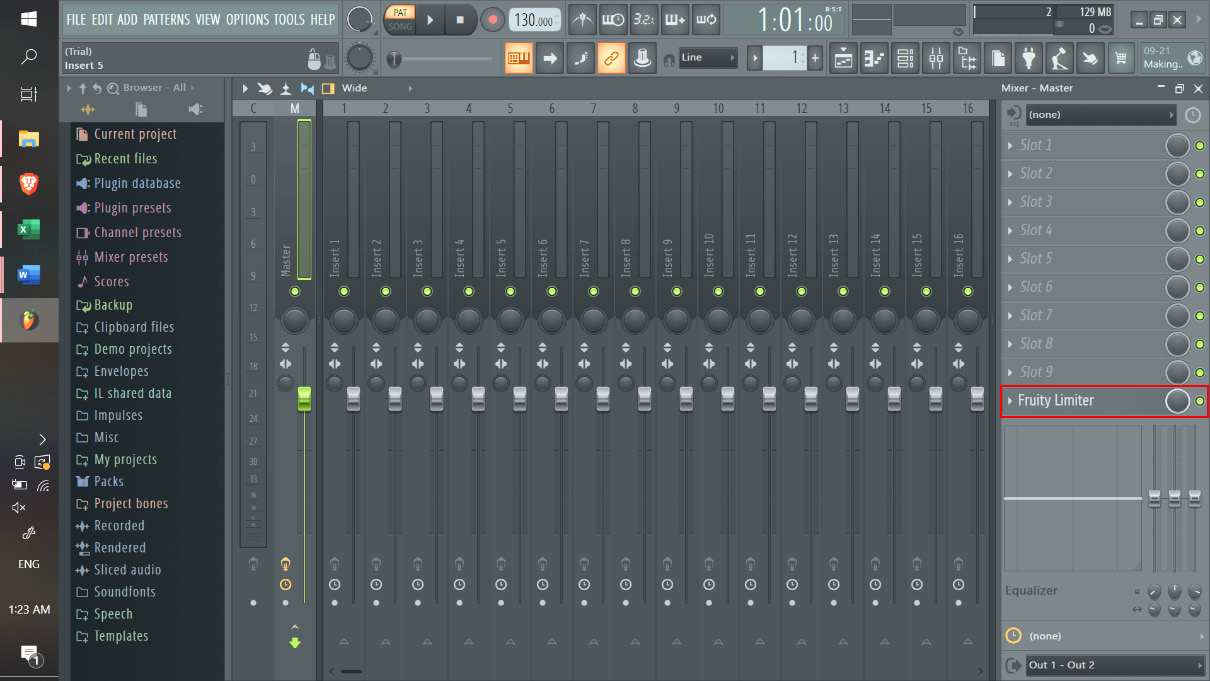Click the record button in the transport bar
This screenshot has width=1210, height=681.
[492, 19]
